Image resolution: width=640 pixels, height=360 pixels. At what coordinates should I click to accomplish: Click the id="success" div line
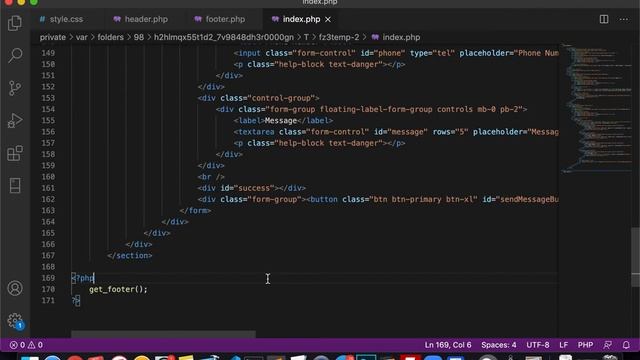tap(251, 188)
